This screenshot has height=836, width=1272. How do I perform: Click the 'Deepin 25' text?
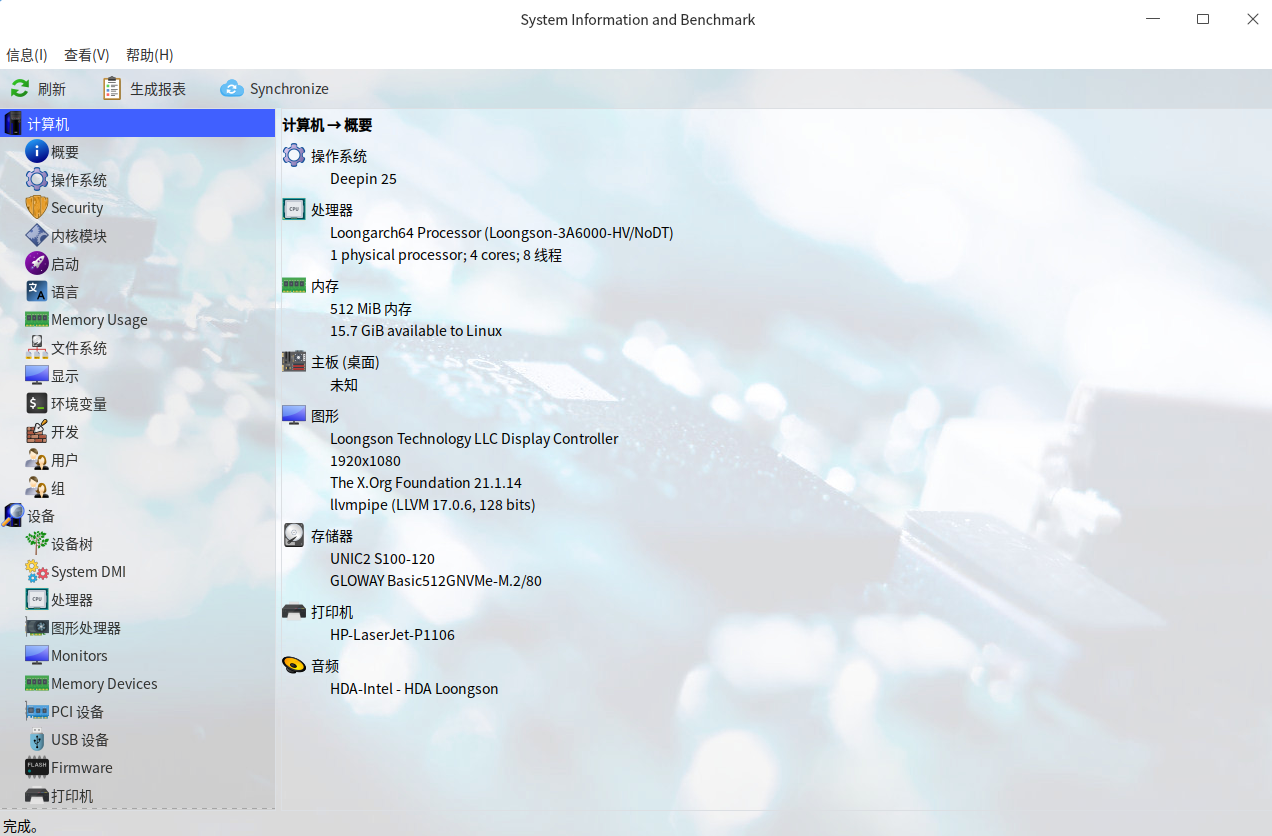click(363, 179)
